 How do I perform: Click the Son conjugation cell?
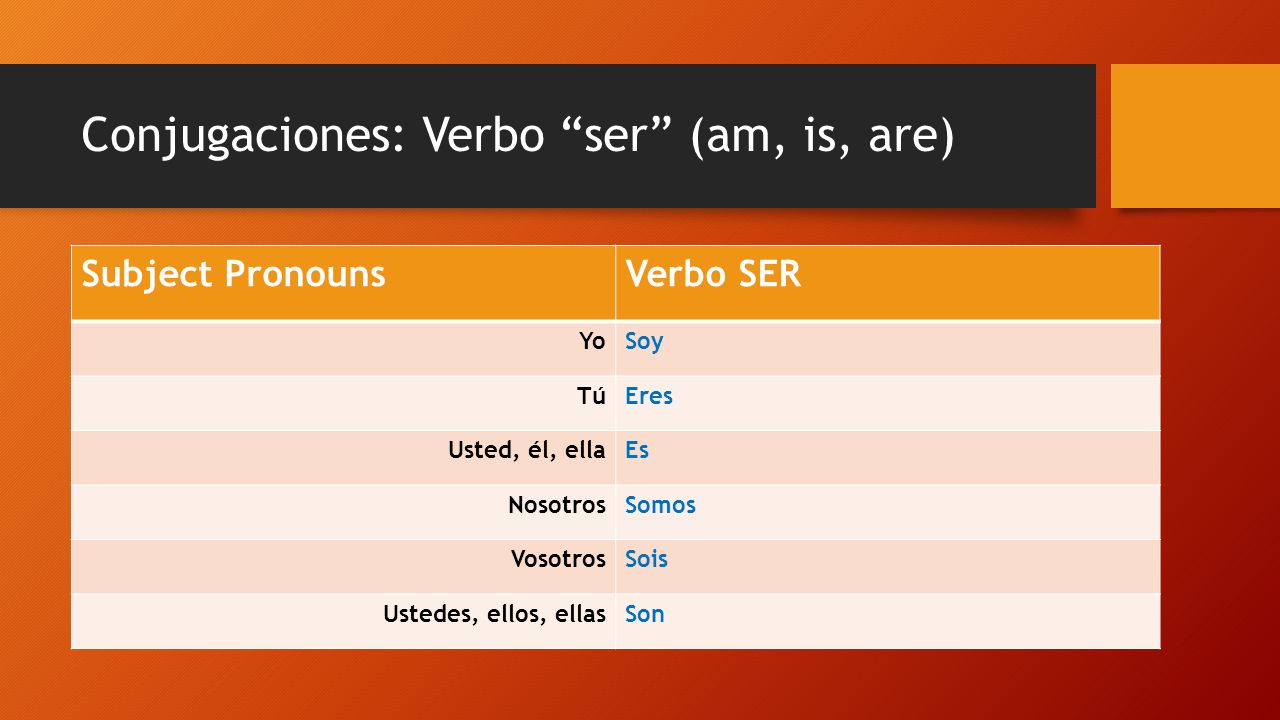click(x=888, y=621)
